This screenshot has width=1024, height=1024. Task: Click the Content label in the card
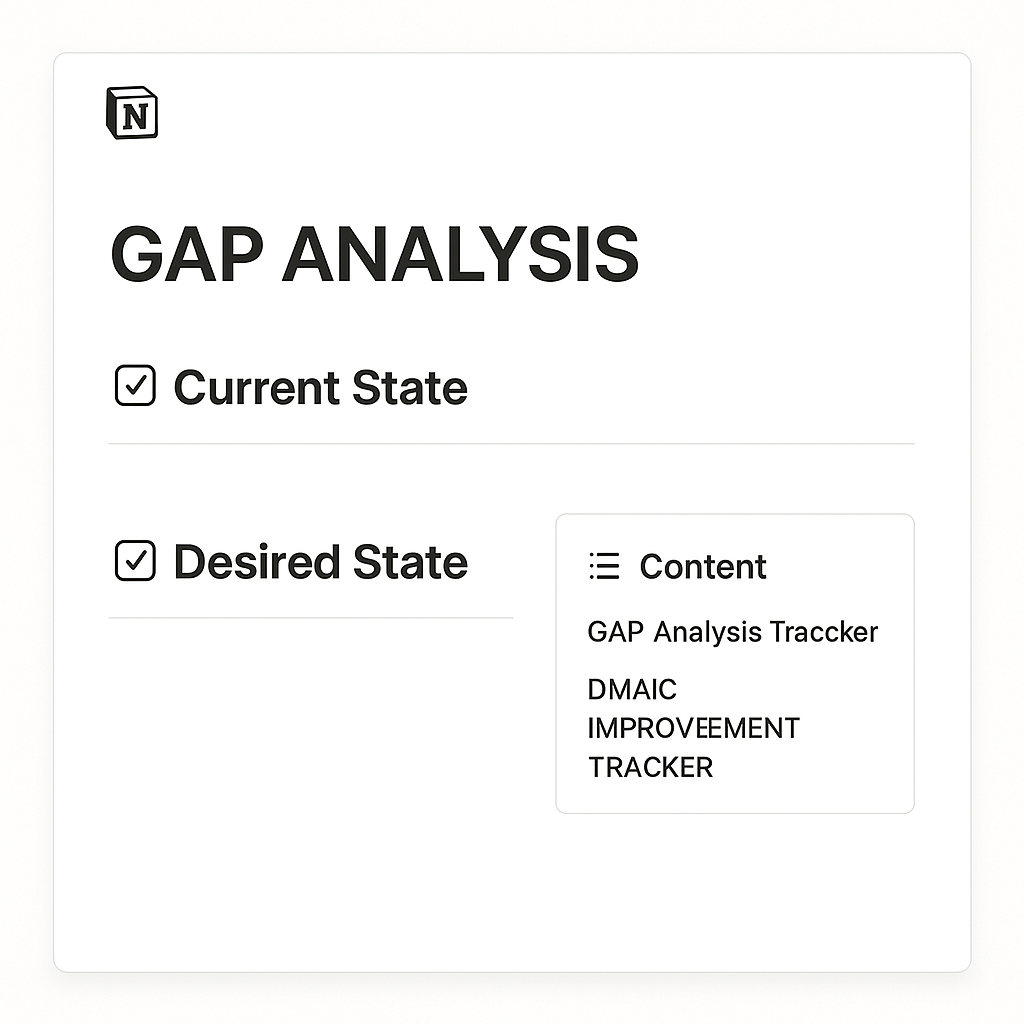(x=703, y=567)
